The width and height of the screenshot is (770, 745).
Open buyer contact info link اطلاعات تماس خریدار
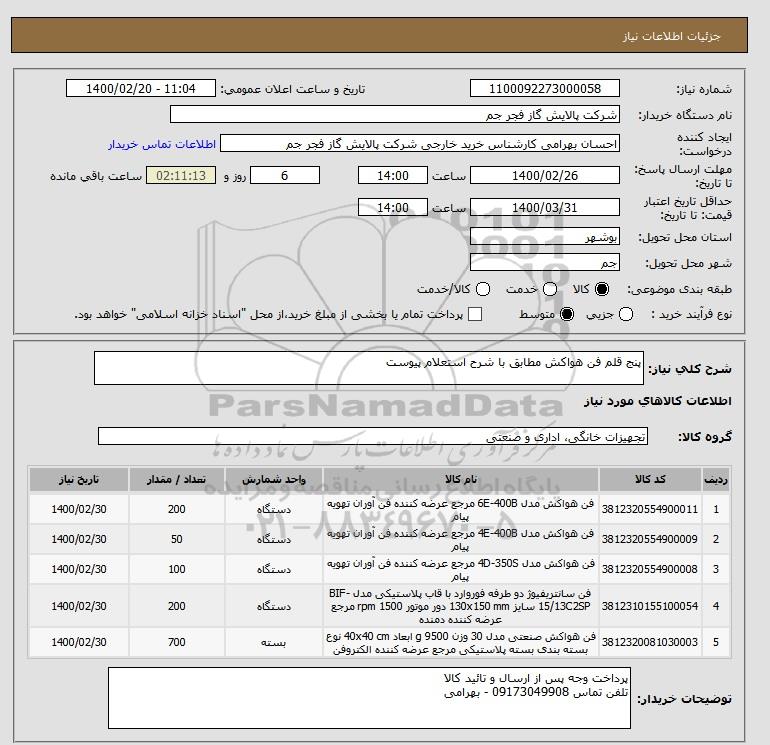[x=162, y=144]
